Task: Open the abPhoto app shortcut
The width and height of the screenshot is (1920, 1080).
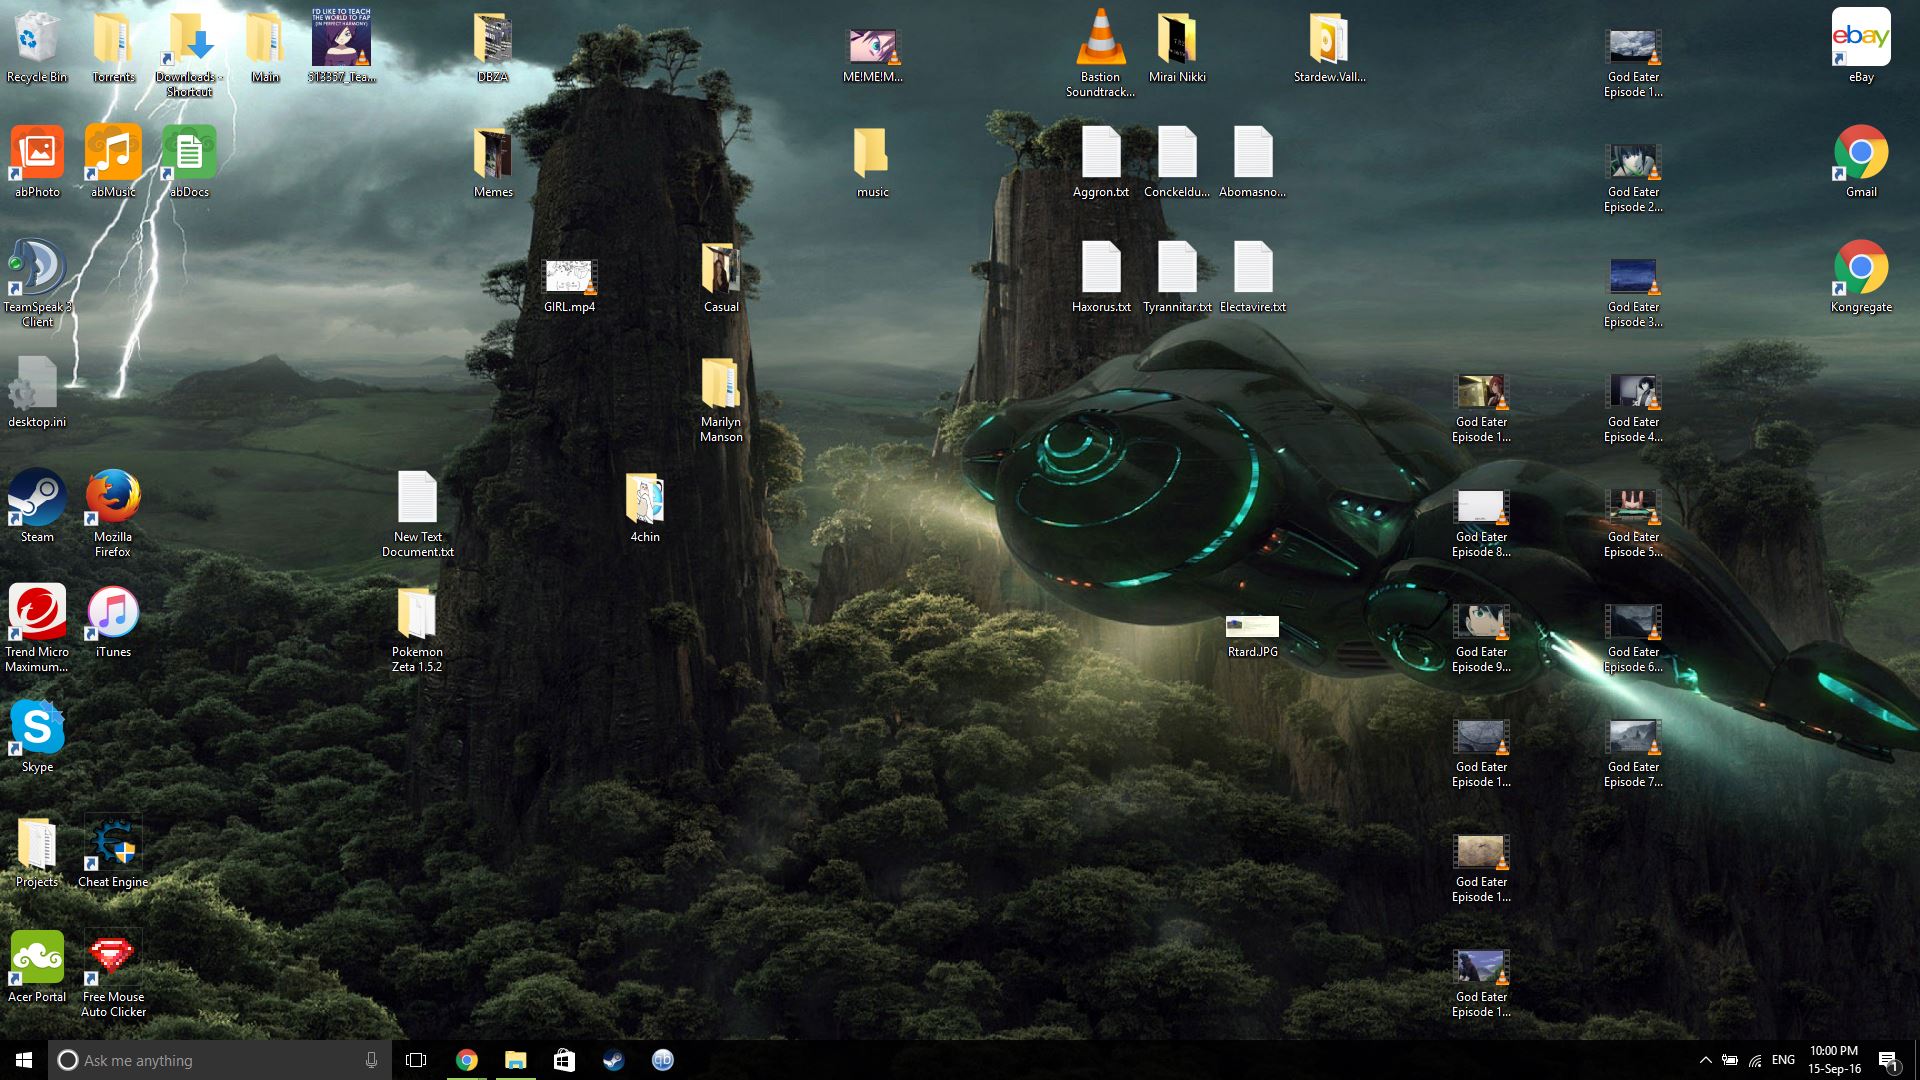Action: 37,162
